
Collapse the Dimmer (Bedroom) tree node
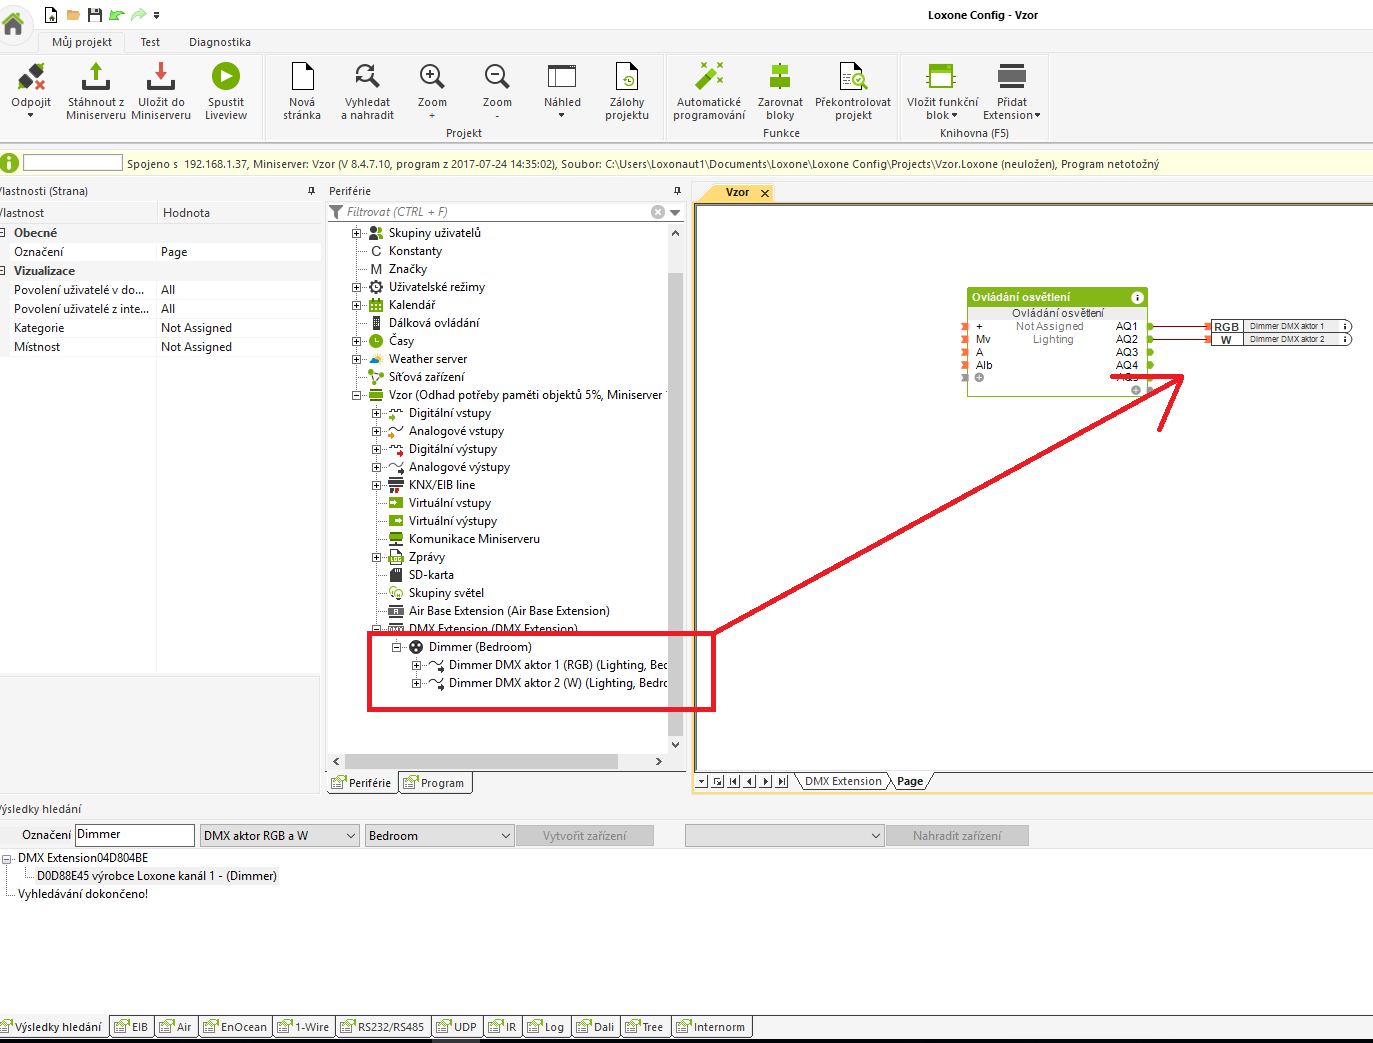(397, 647)
